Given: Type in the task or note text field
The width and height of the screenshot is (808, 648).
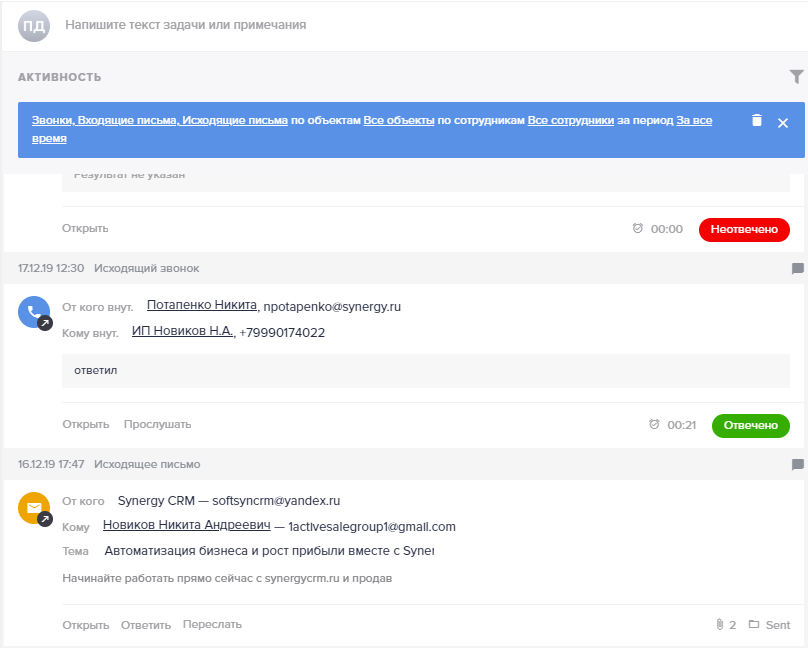Looking at the screenshot, I should pyautogui.click(x=300, y=25).
